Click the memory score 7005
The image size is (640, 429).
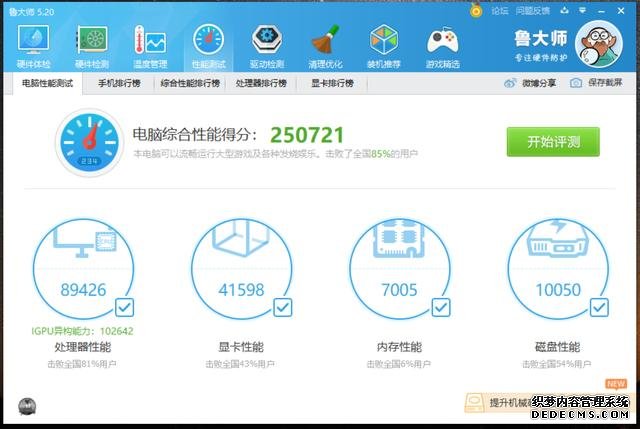point(399,290)
